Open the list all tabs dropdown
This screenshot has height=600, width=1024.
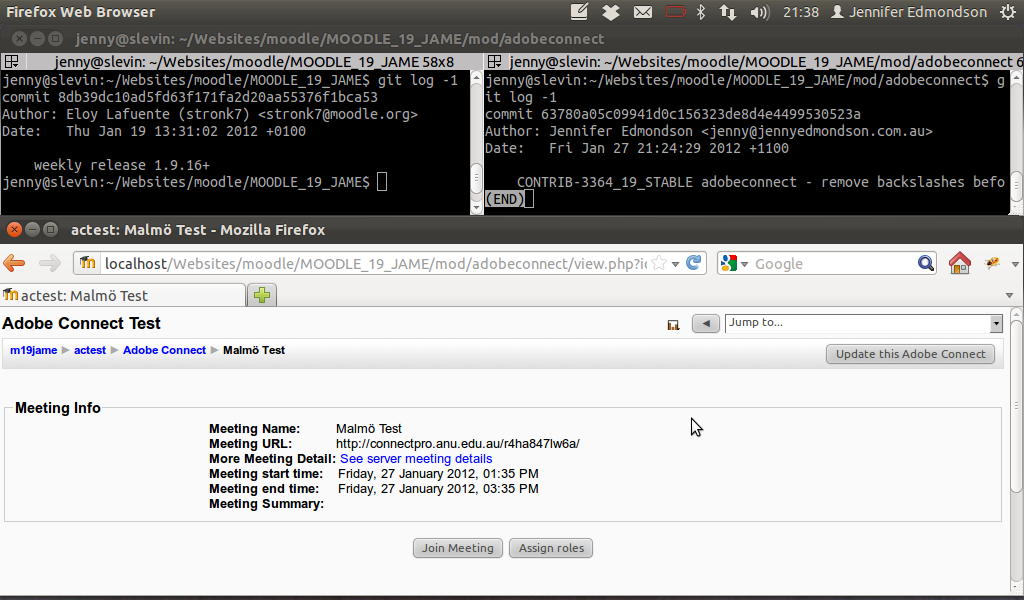(1009, 295)
